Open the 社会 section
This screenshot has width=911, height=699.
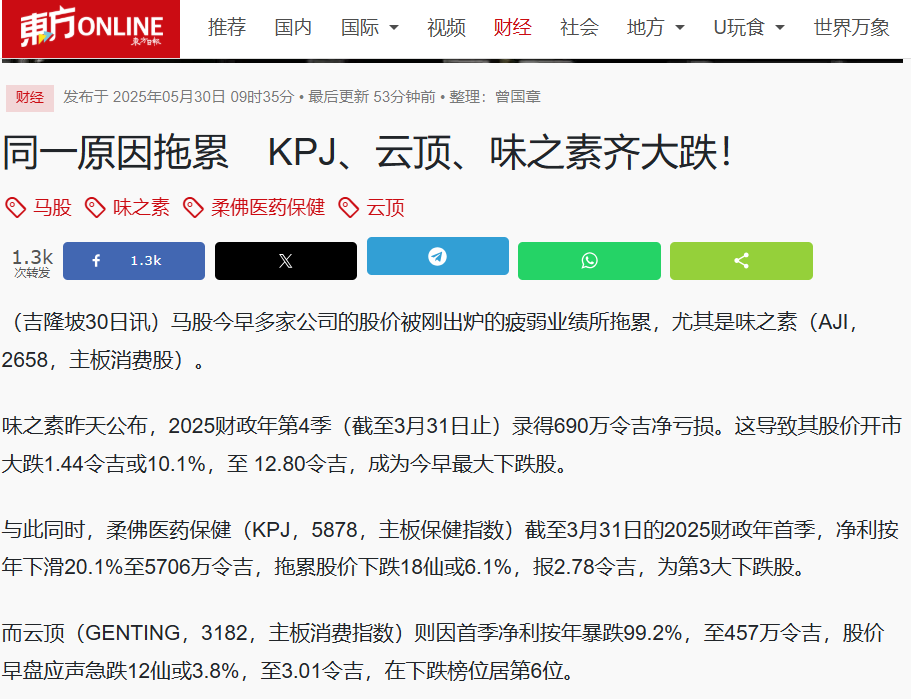pos(579,27)
